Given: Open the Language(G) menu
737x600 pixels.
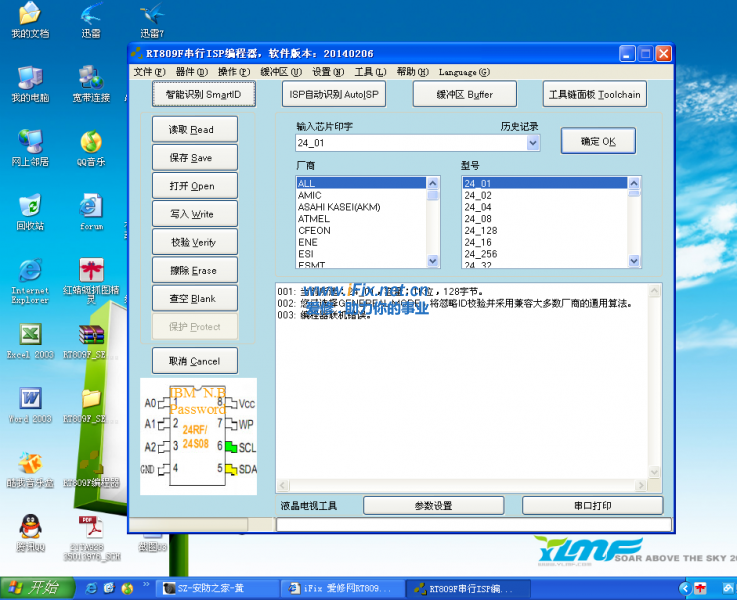Looking at the screenshot, I should (463, 72).
